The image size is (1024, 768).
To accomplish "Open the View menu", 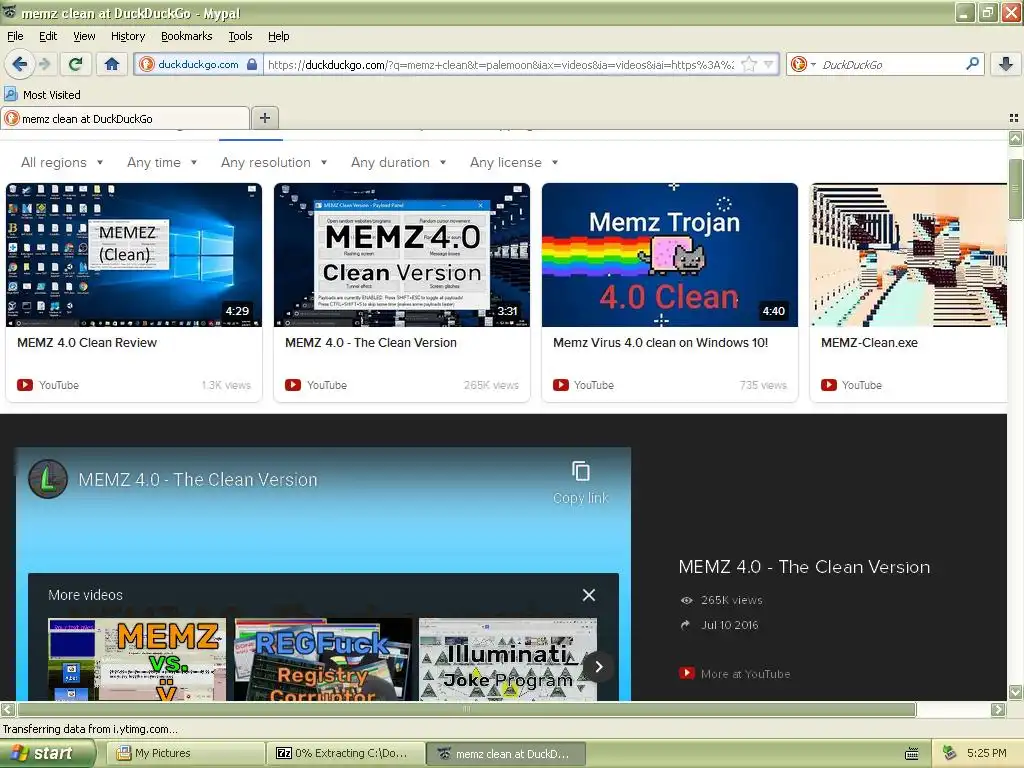I will pyautogui.click(x=84, y=36).
